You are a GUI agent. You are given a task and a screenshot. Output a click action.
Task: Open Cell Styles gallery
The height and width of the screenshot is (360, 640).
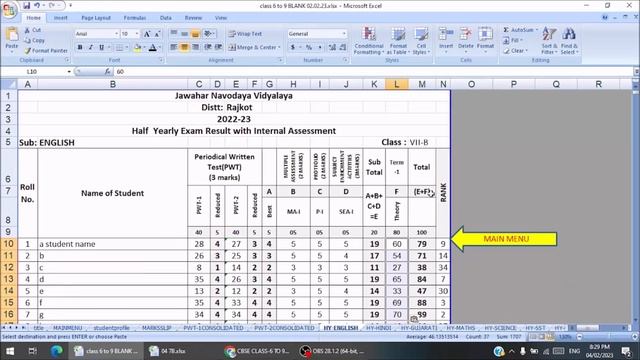pos(421,41)
